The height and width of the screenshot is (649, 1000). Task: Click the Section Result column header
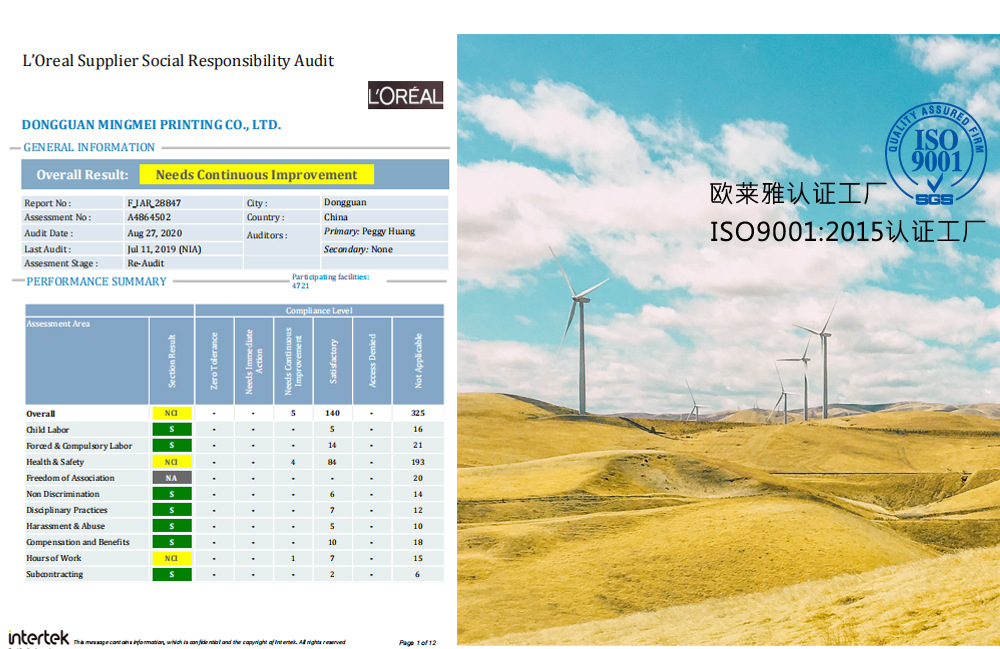click(x=171, y=361)
